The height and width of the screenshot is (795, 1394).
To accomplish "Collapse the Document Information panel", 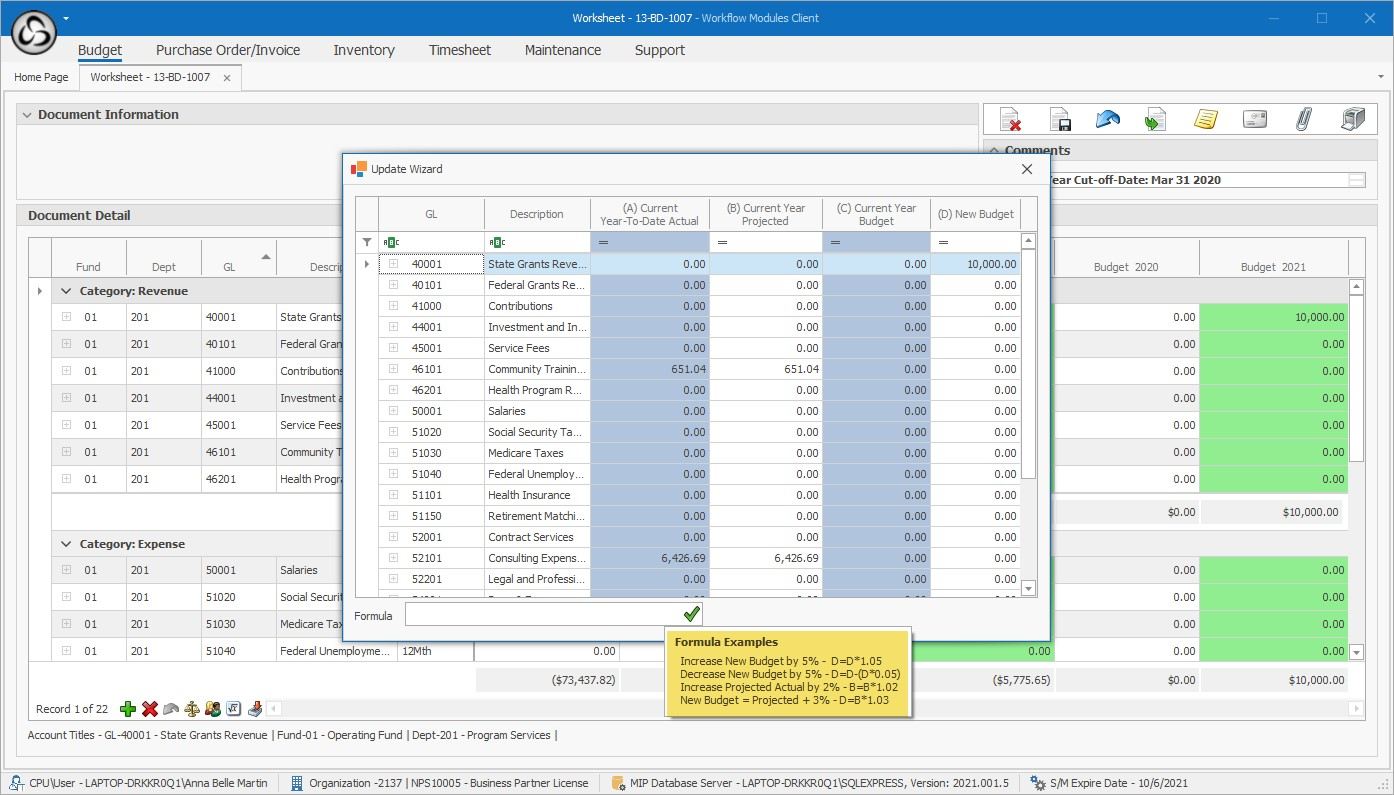I will 26,115.
